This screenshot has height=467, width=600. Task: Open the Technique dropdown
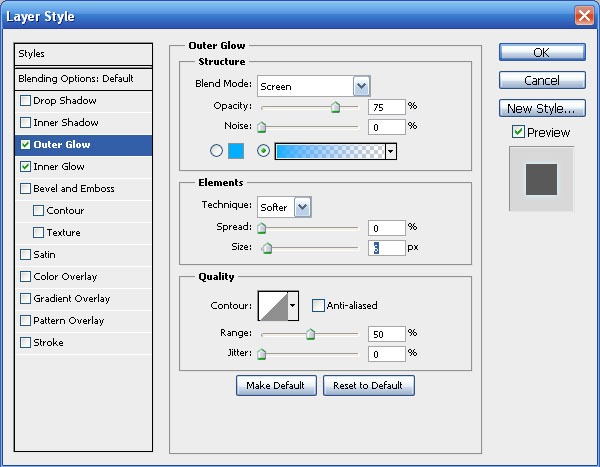point(302,207)
